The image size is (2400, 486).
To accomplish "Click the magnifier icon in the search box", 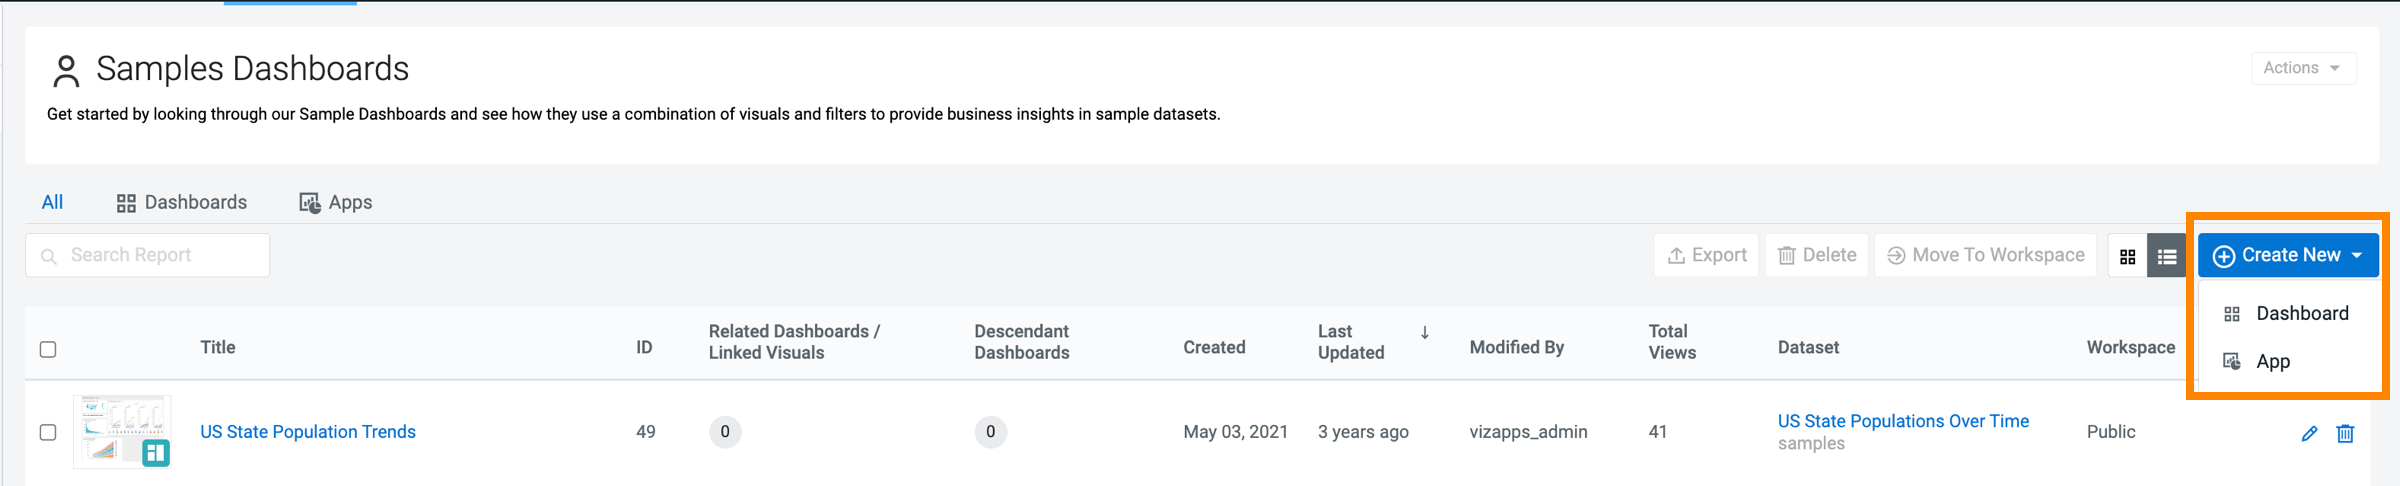I will [x=48, y=256].
